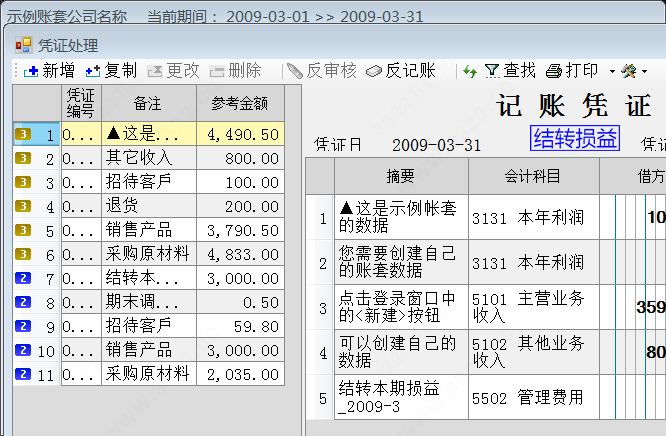Click the 凭证编号 column header
The image size is (666, 436).
click(81, 103)
